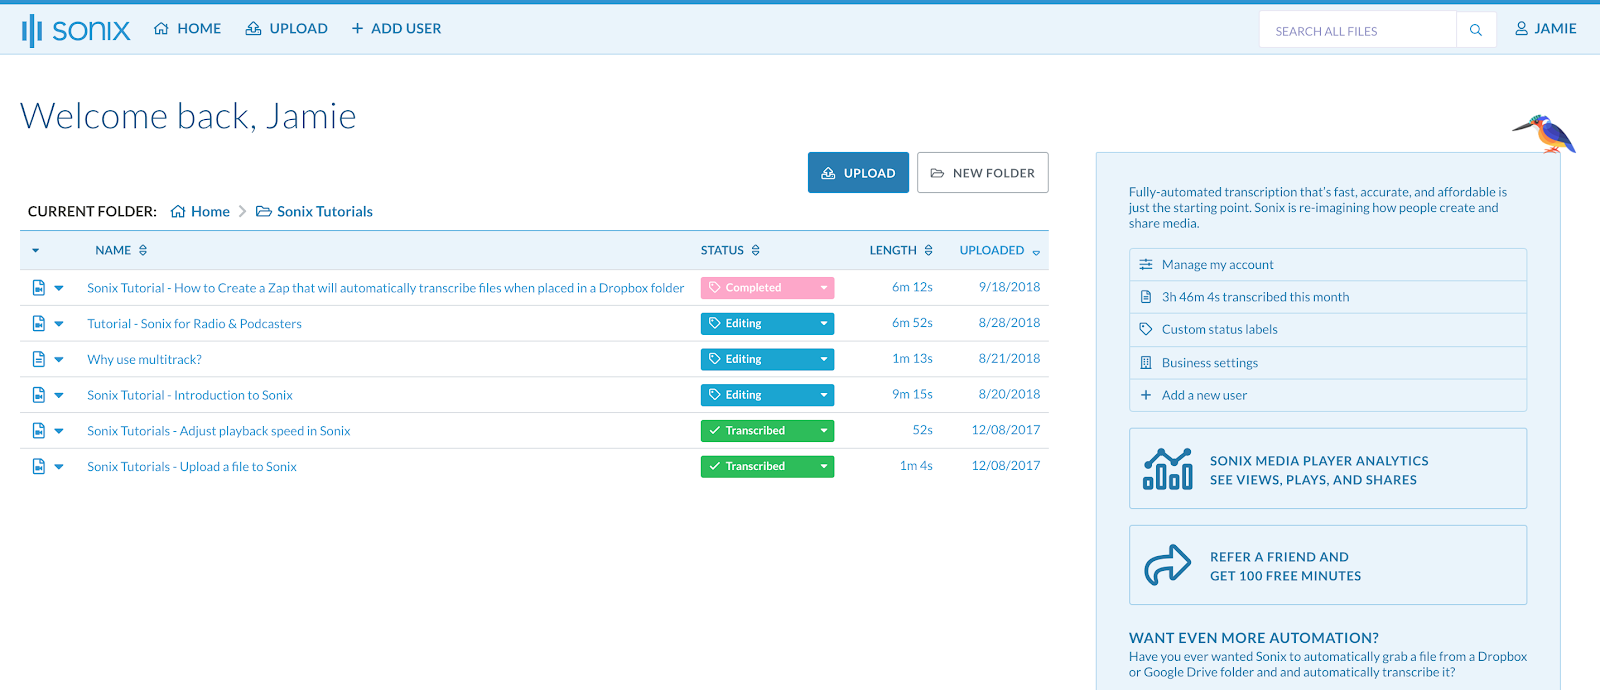This screenshot has height=690, width=1600.
Task: Expand the Transcribed dropdown for Upload a file to Sonix
Action: coord(824,467)
